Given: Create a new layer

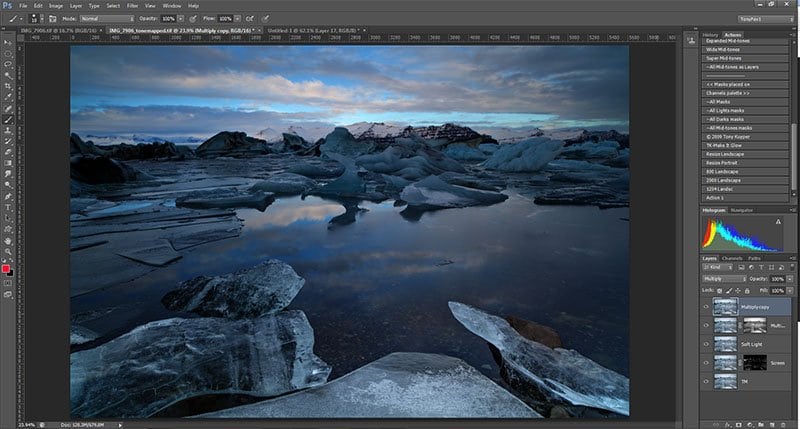Looking at the screenshot, I should coord(771,424).
